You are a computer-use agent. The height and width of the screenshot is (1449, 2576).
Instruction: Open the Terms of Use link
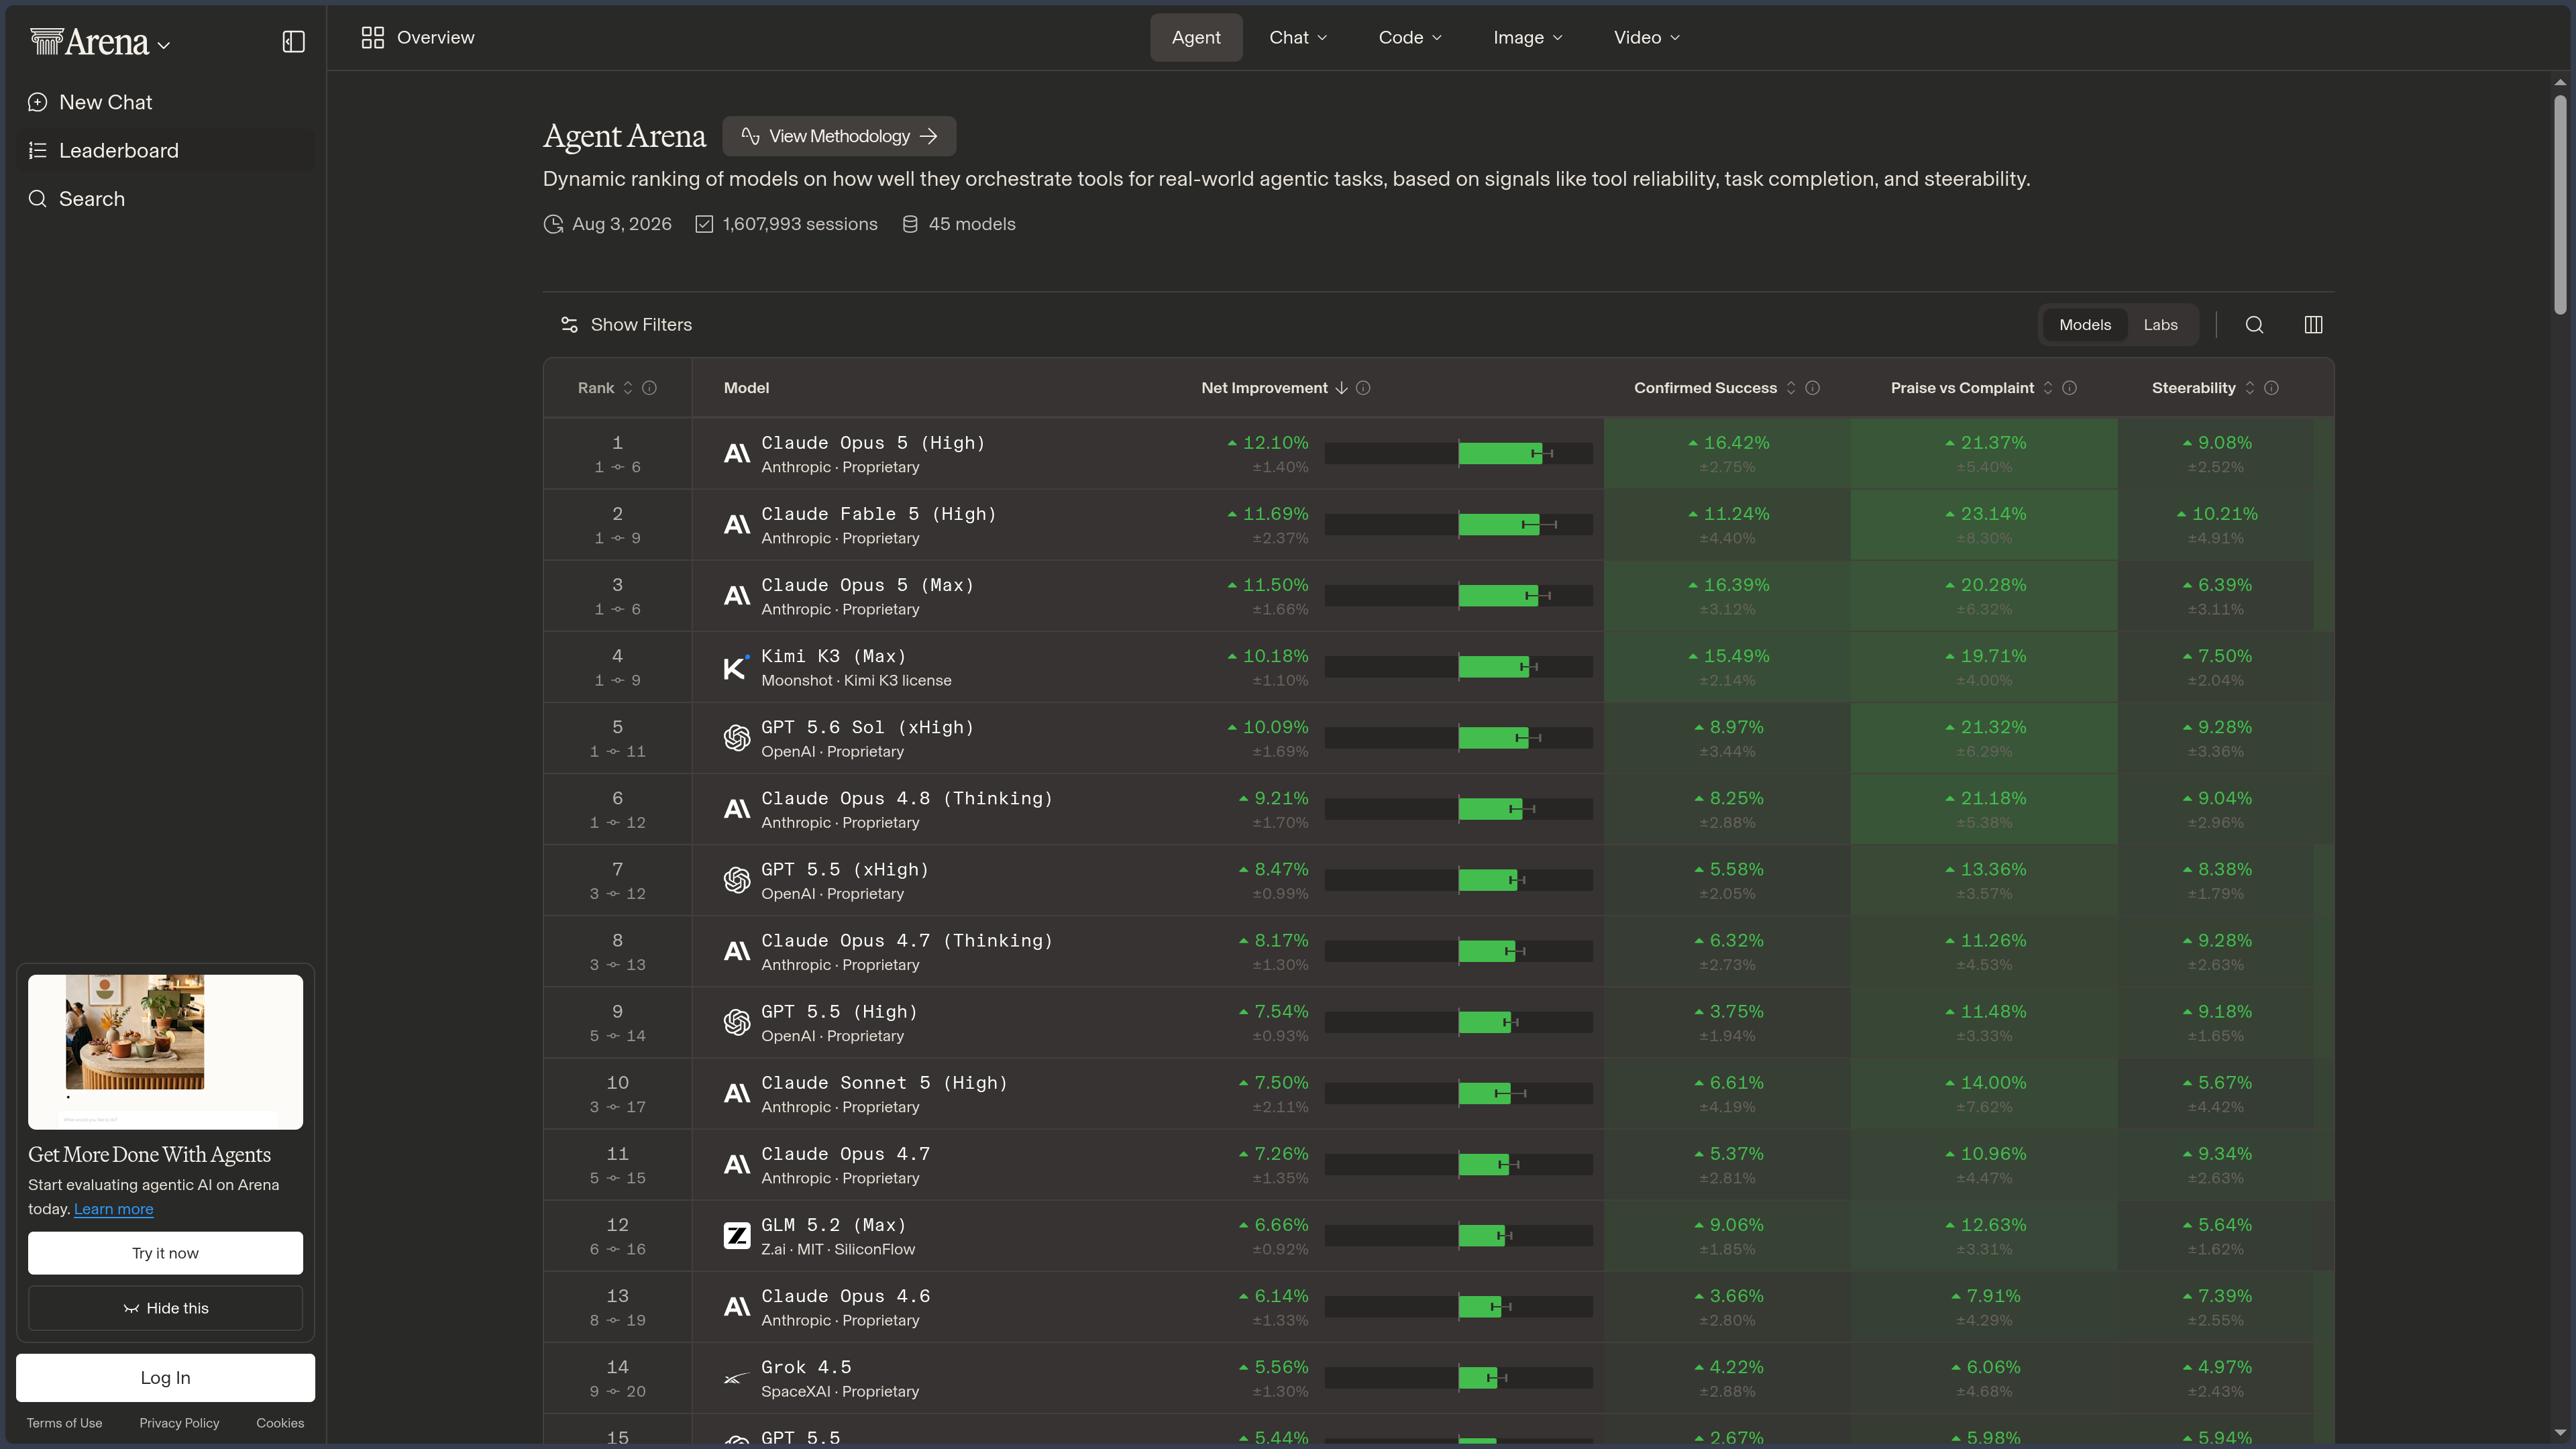[x=64, y=1423]
